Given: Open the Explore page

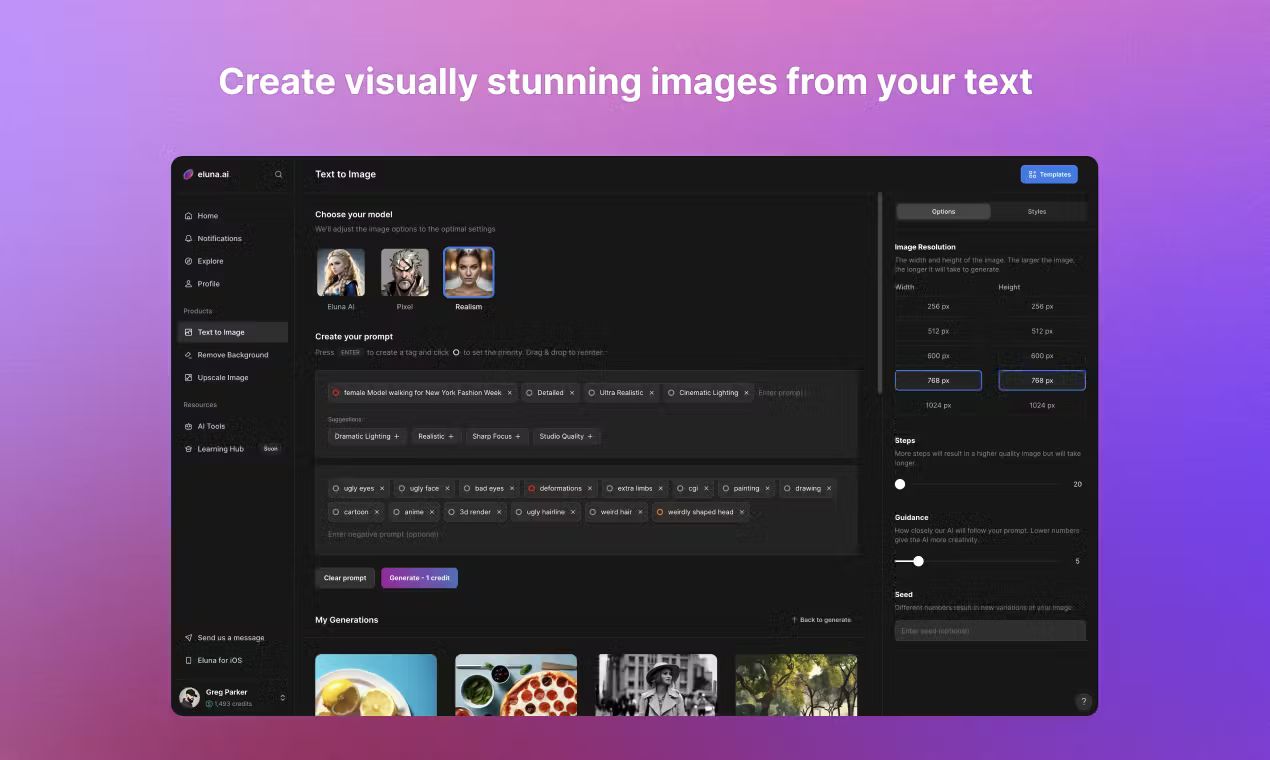Looking at the screenshot, I should click(210, 261).
